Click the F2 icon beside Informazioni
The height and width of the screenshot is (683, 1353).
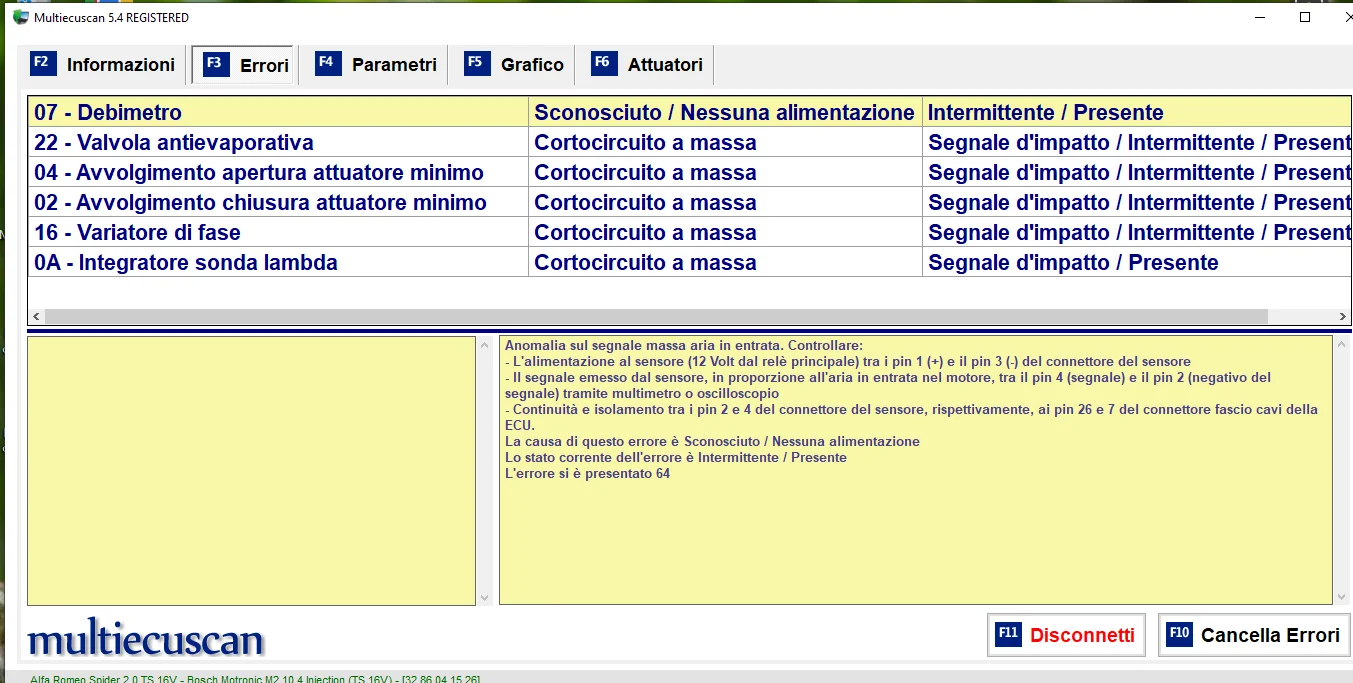(43, 63)
